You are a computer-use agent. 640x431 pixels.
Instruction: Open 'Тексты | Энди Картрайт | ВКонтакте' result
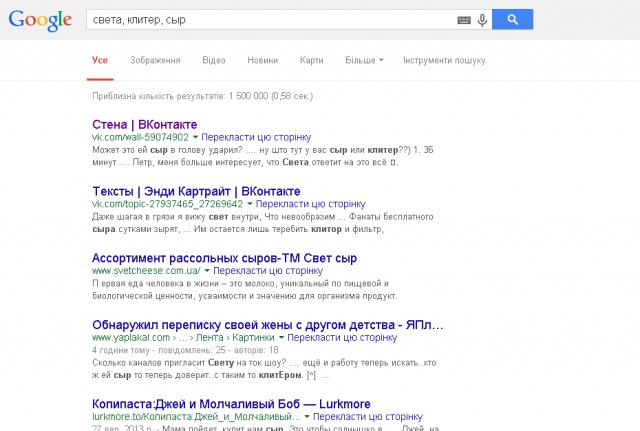click(182, 190)
